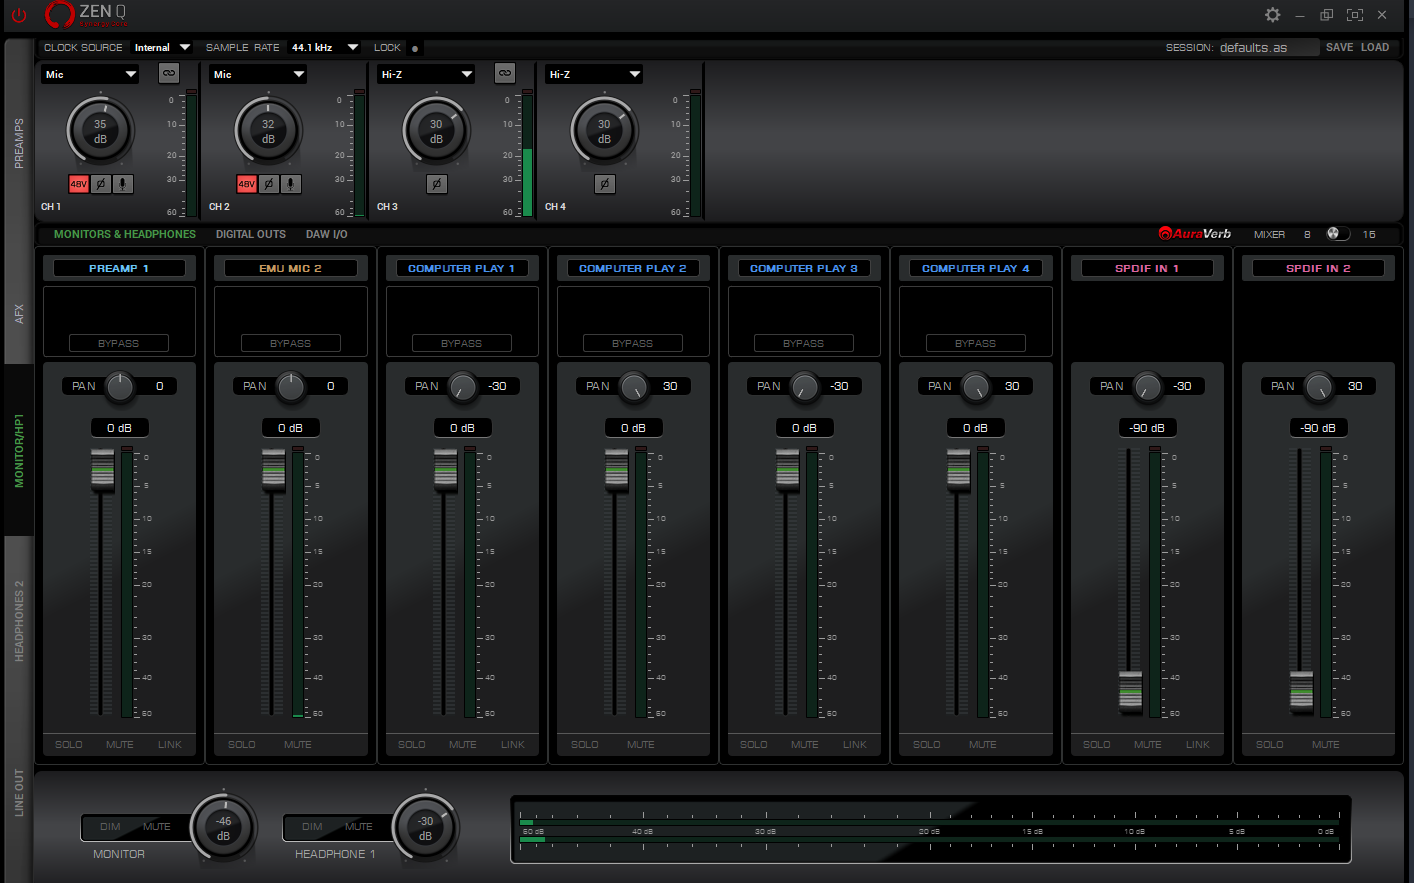The image size is (1414, 883).
Task: Solo the PREAMP 1 channel
Action: (x=69, y=745)
